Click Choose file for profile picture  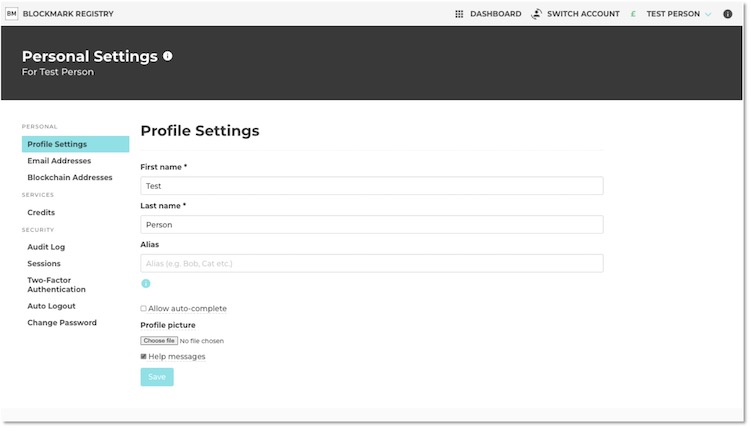point(158,341)
